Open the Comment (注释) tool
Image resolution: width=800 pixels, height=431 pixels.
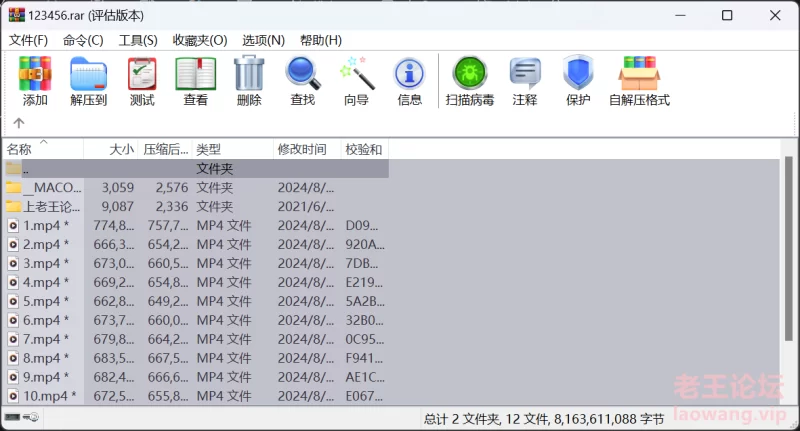click(525, 74)
